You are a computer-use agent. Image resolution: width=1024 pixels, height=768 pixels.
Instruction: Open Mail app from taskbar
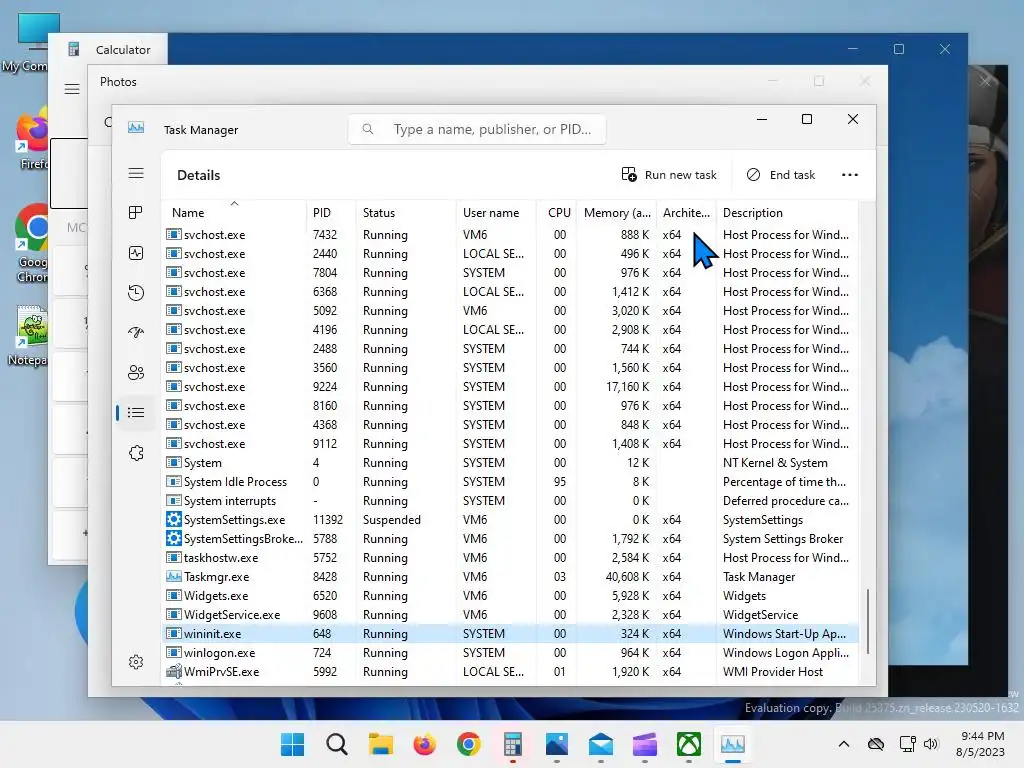pyautogui.click(x=601, y=744)
